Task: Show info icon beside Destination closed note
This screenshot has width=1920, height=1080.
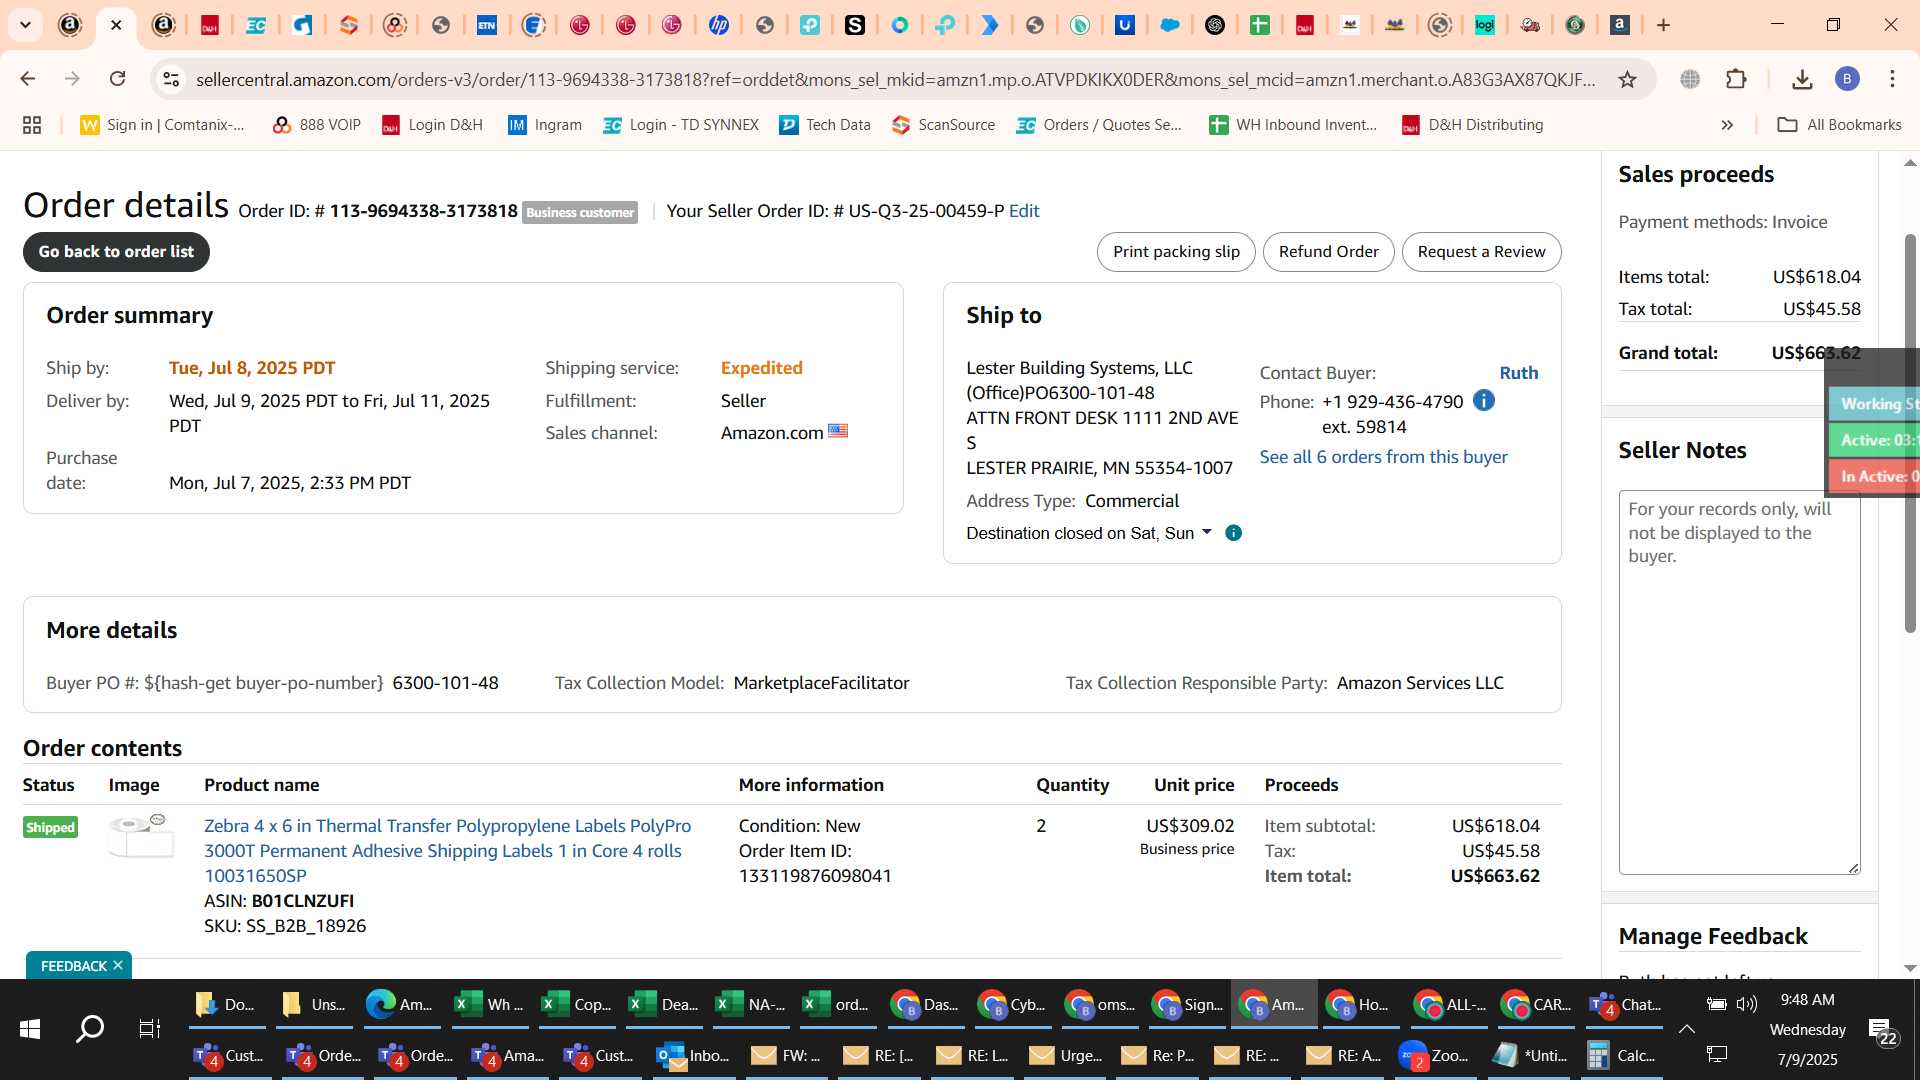Action: [1234, 533]
